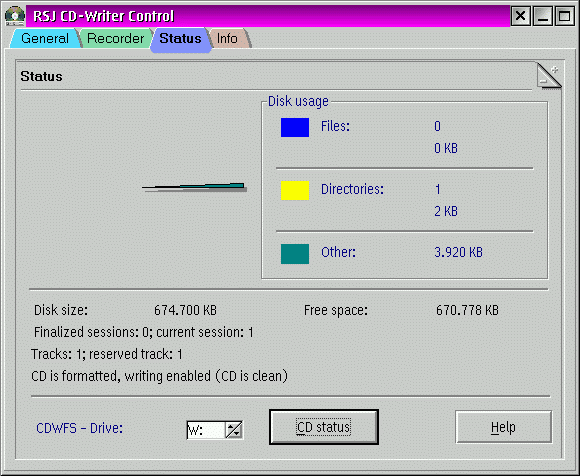Open the CD system menu icon in title bar
This screenshot has height=476, width=580.
(15, 16)
